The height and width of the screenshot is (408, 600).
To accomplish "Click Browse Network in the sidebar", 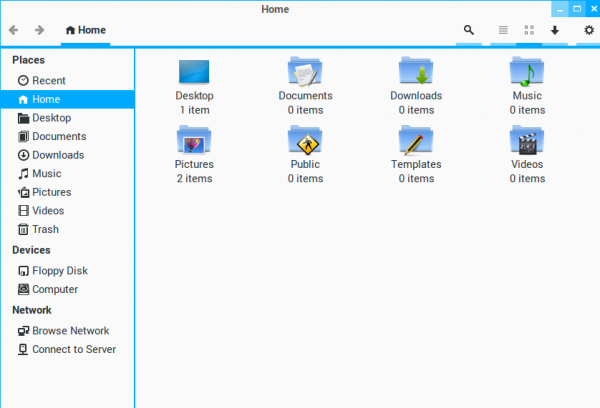I will coord(67,331).
